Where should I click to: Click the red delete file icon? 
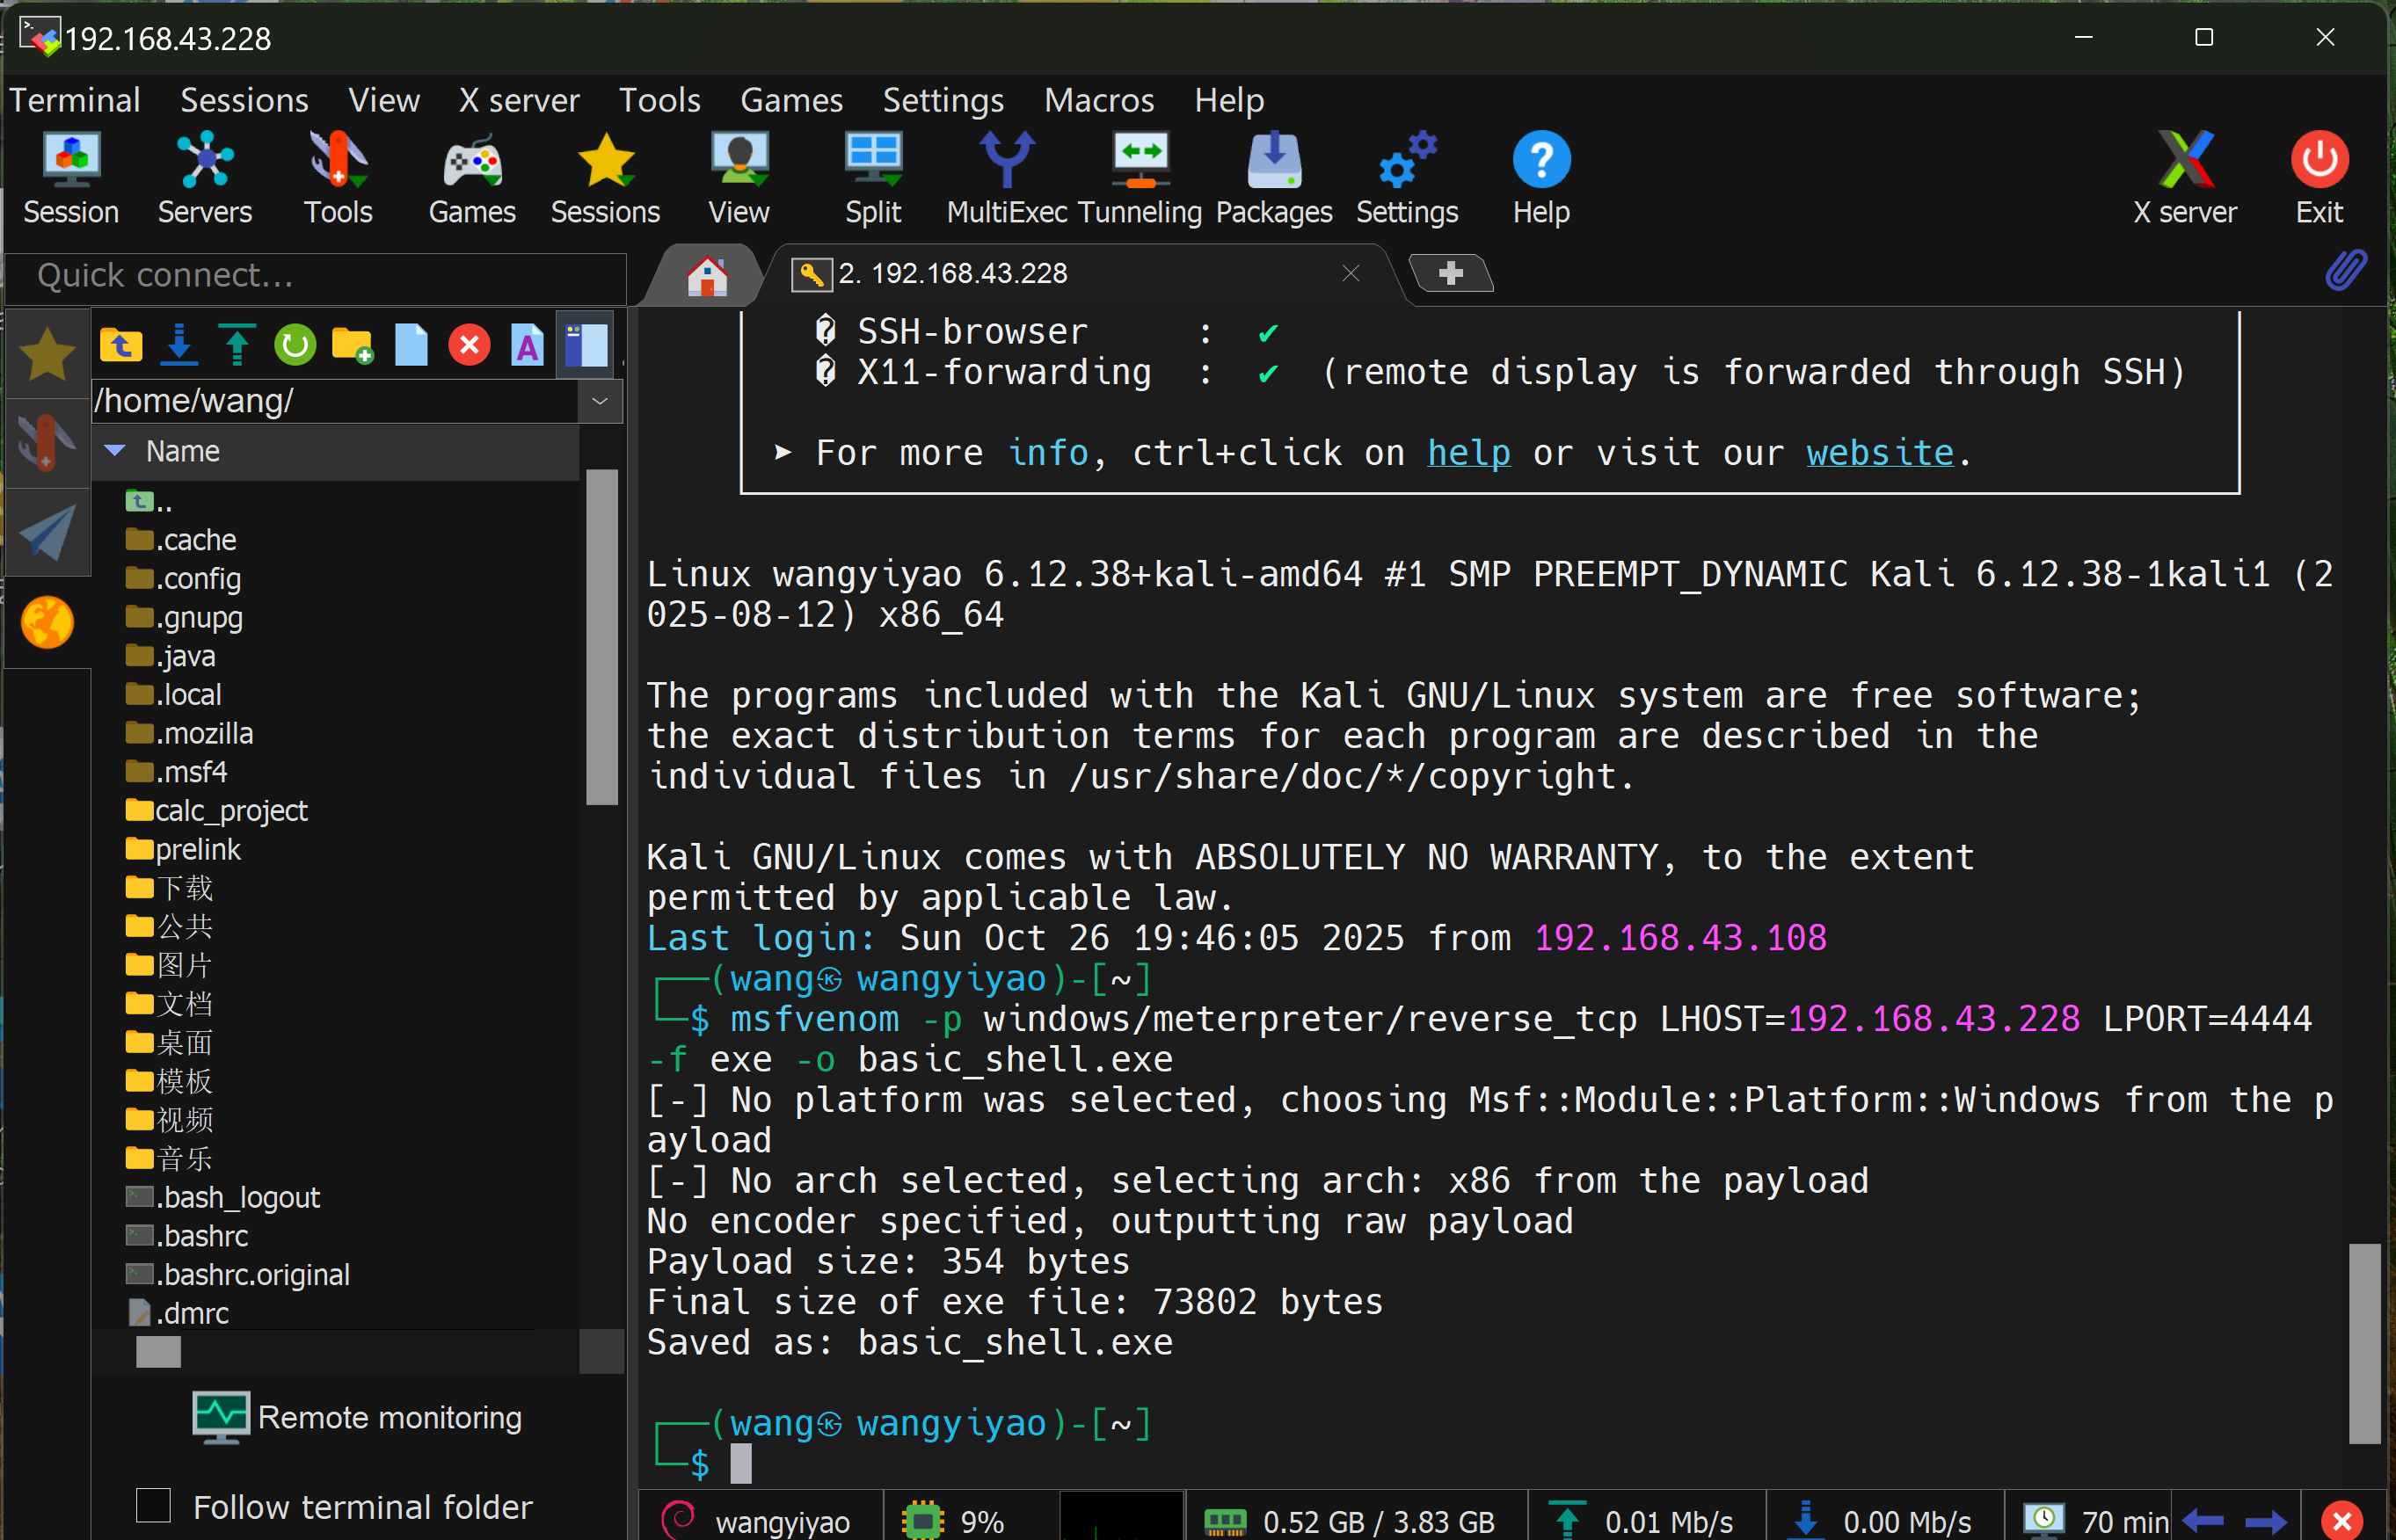point(469,345)
